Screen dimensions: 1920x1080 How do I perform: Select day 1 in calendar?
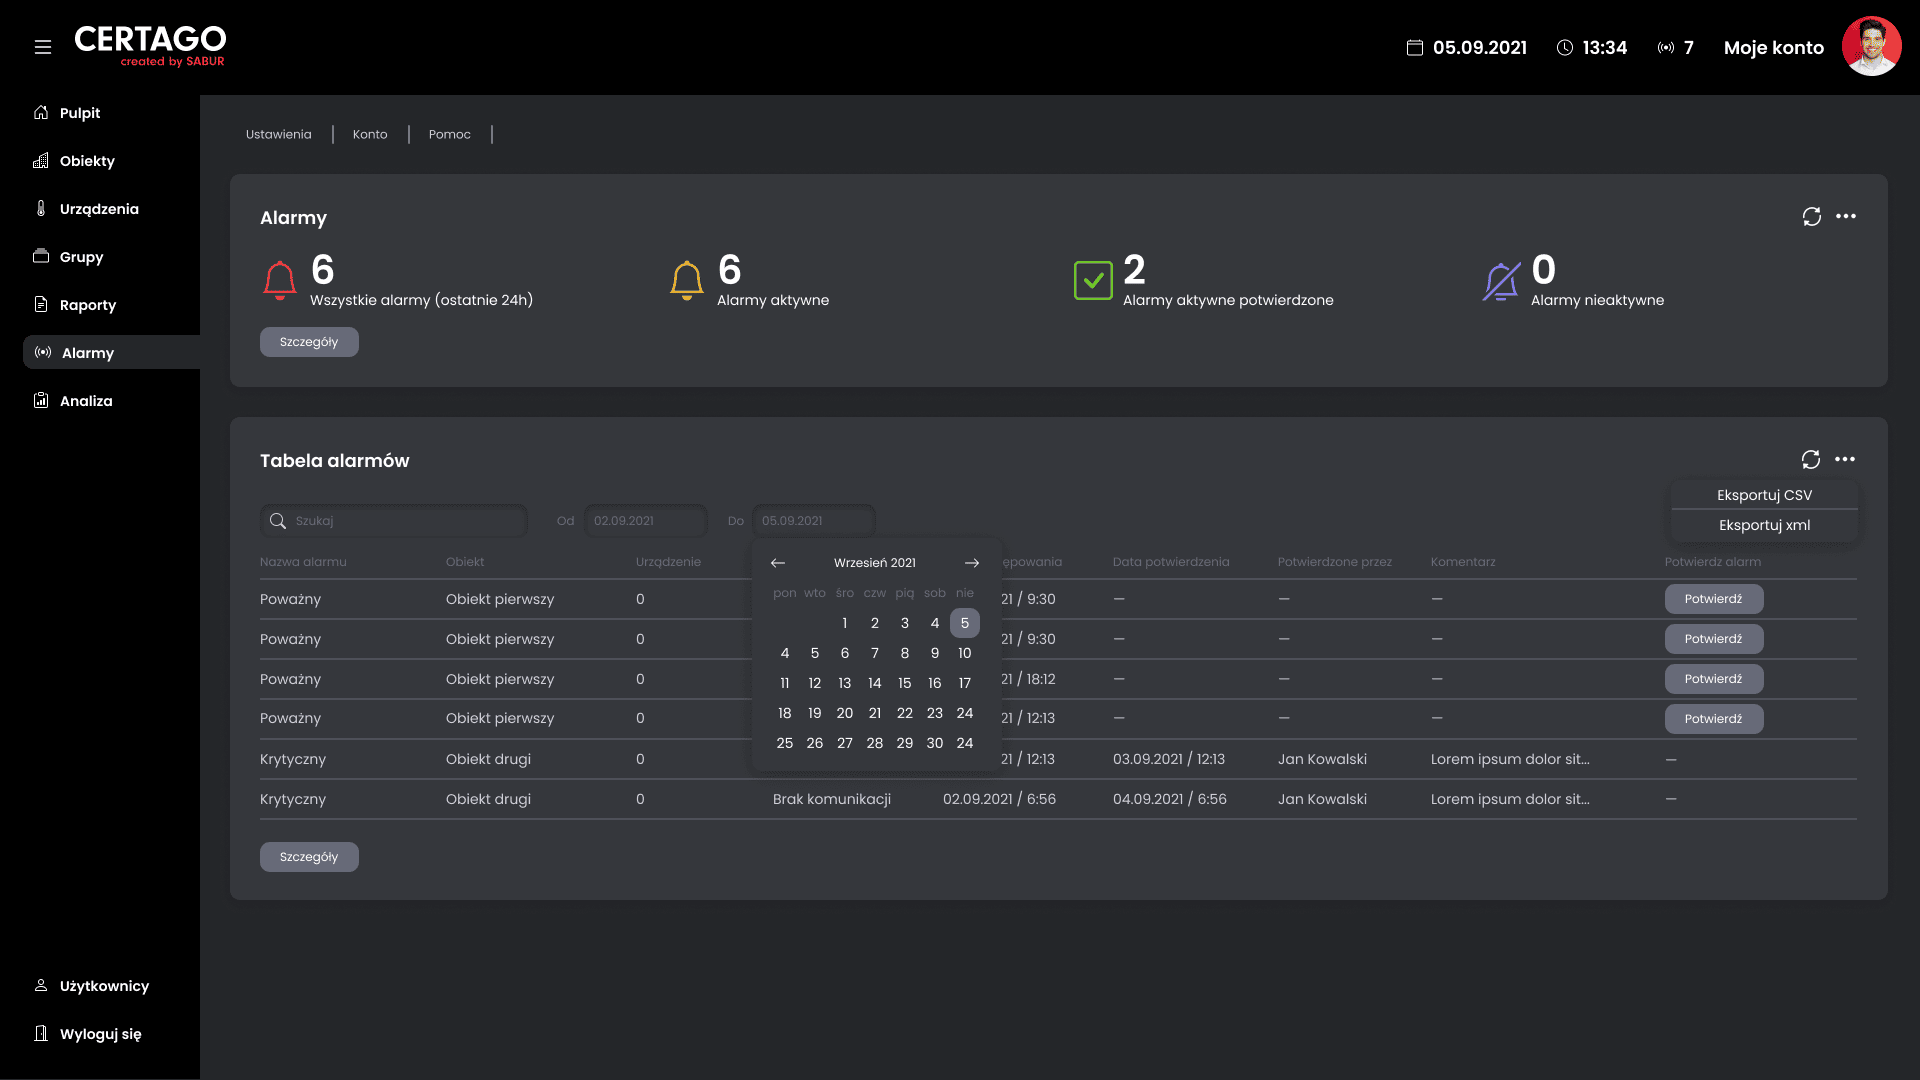click(x=845, y=623)
